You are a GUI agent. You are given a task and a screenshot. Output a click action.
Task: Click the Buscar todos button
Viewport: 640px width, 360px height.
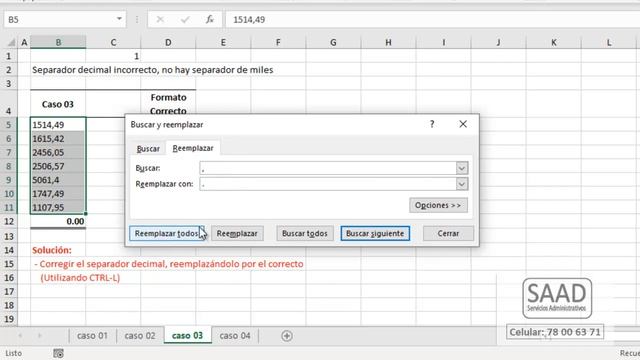point(305,233)
